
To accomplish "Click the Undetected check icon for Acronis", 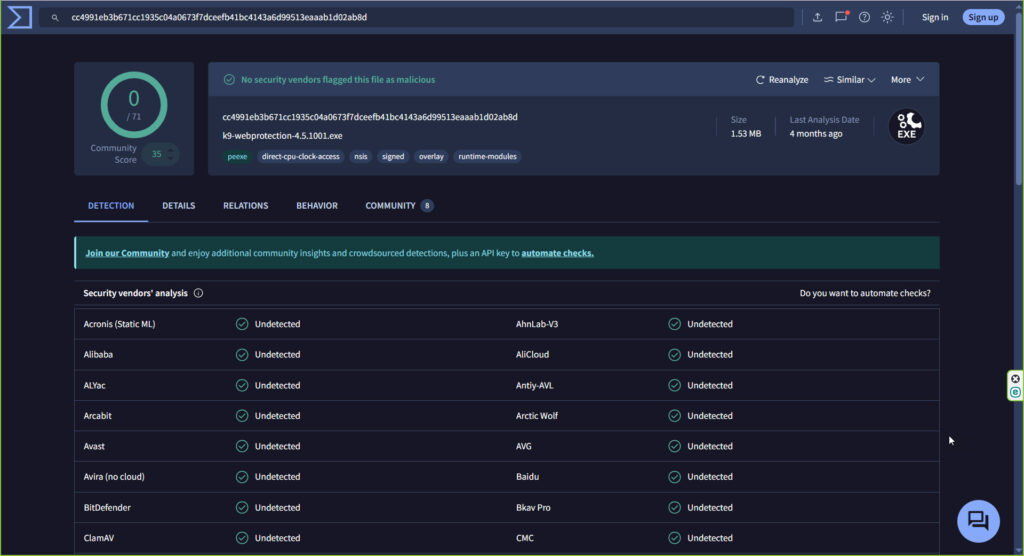I will pyautogui.click(x=242, y=324).
